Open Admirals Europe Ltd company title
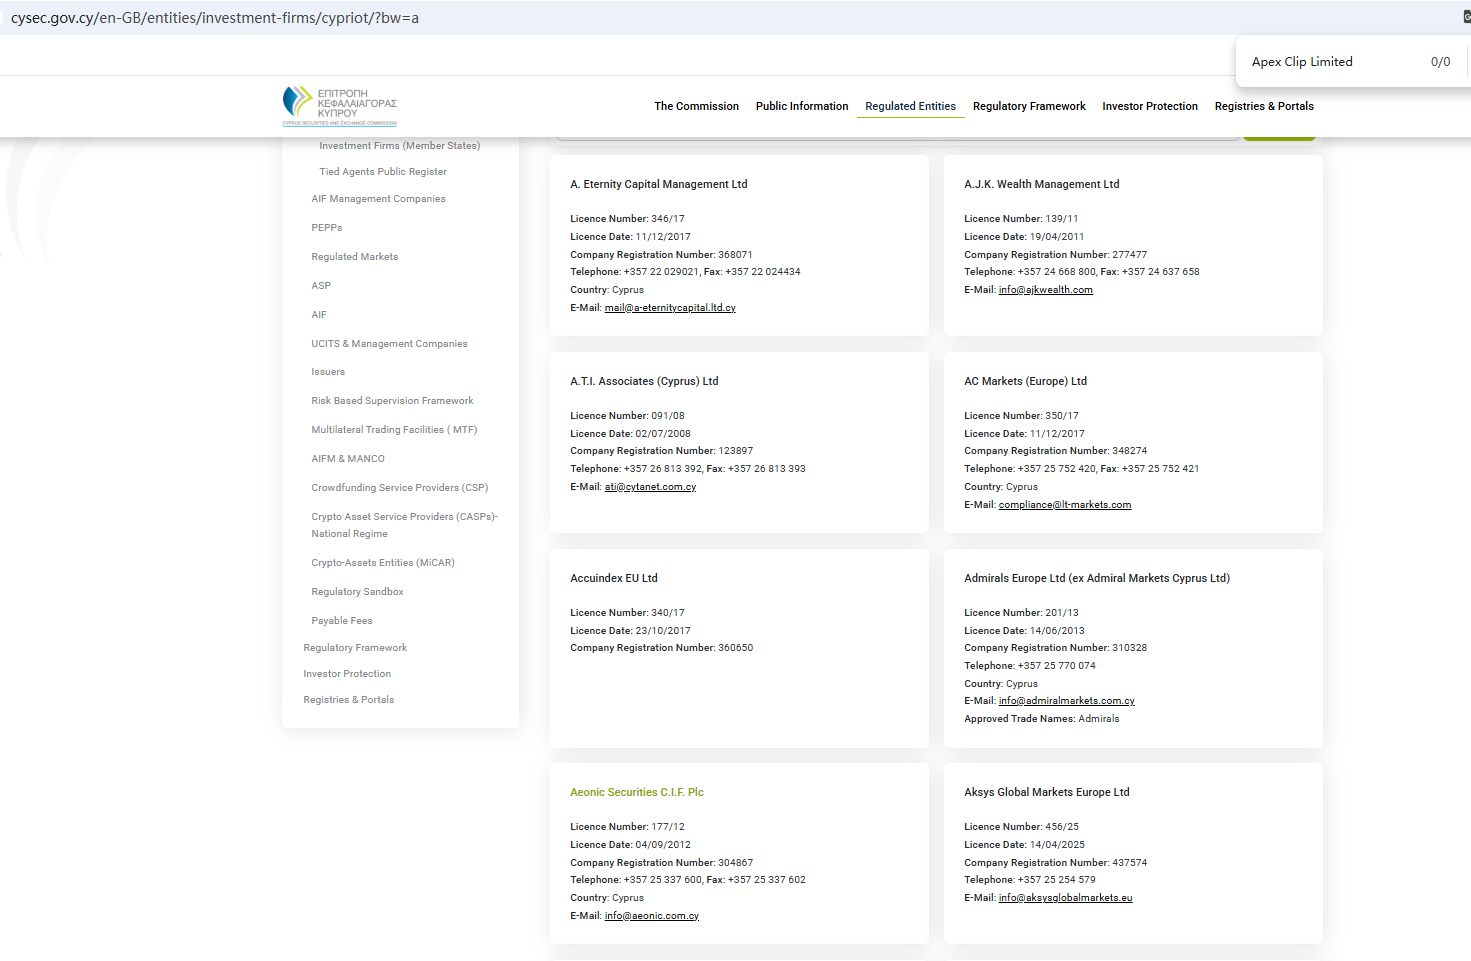Screen dimensions: 1471x961 coord(1096,578)
